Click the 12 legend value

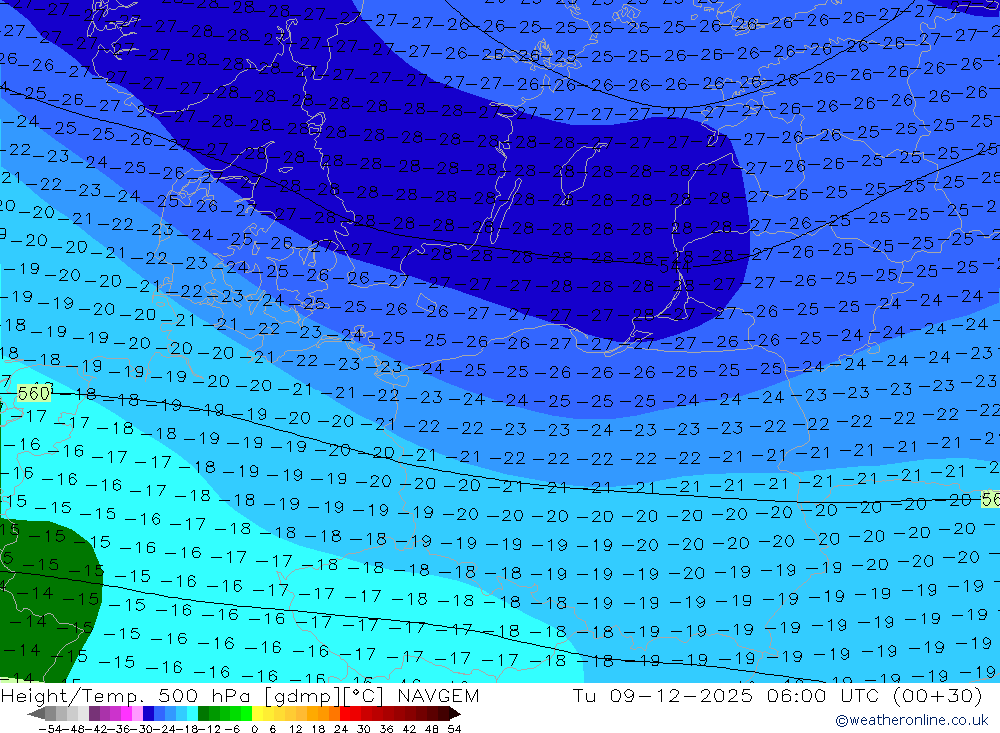tap(296, 729)
